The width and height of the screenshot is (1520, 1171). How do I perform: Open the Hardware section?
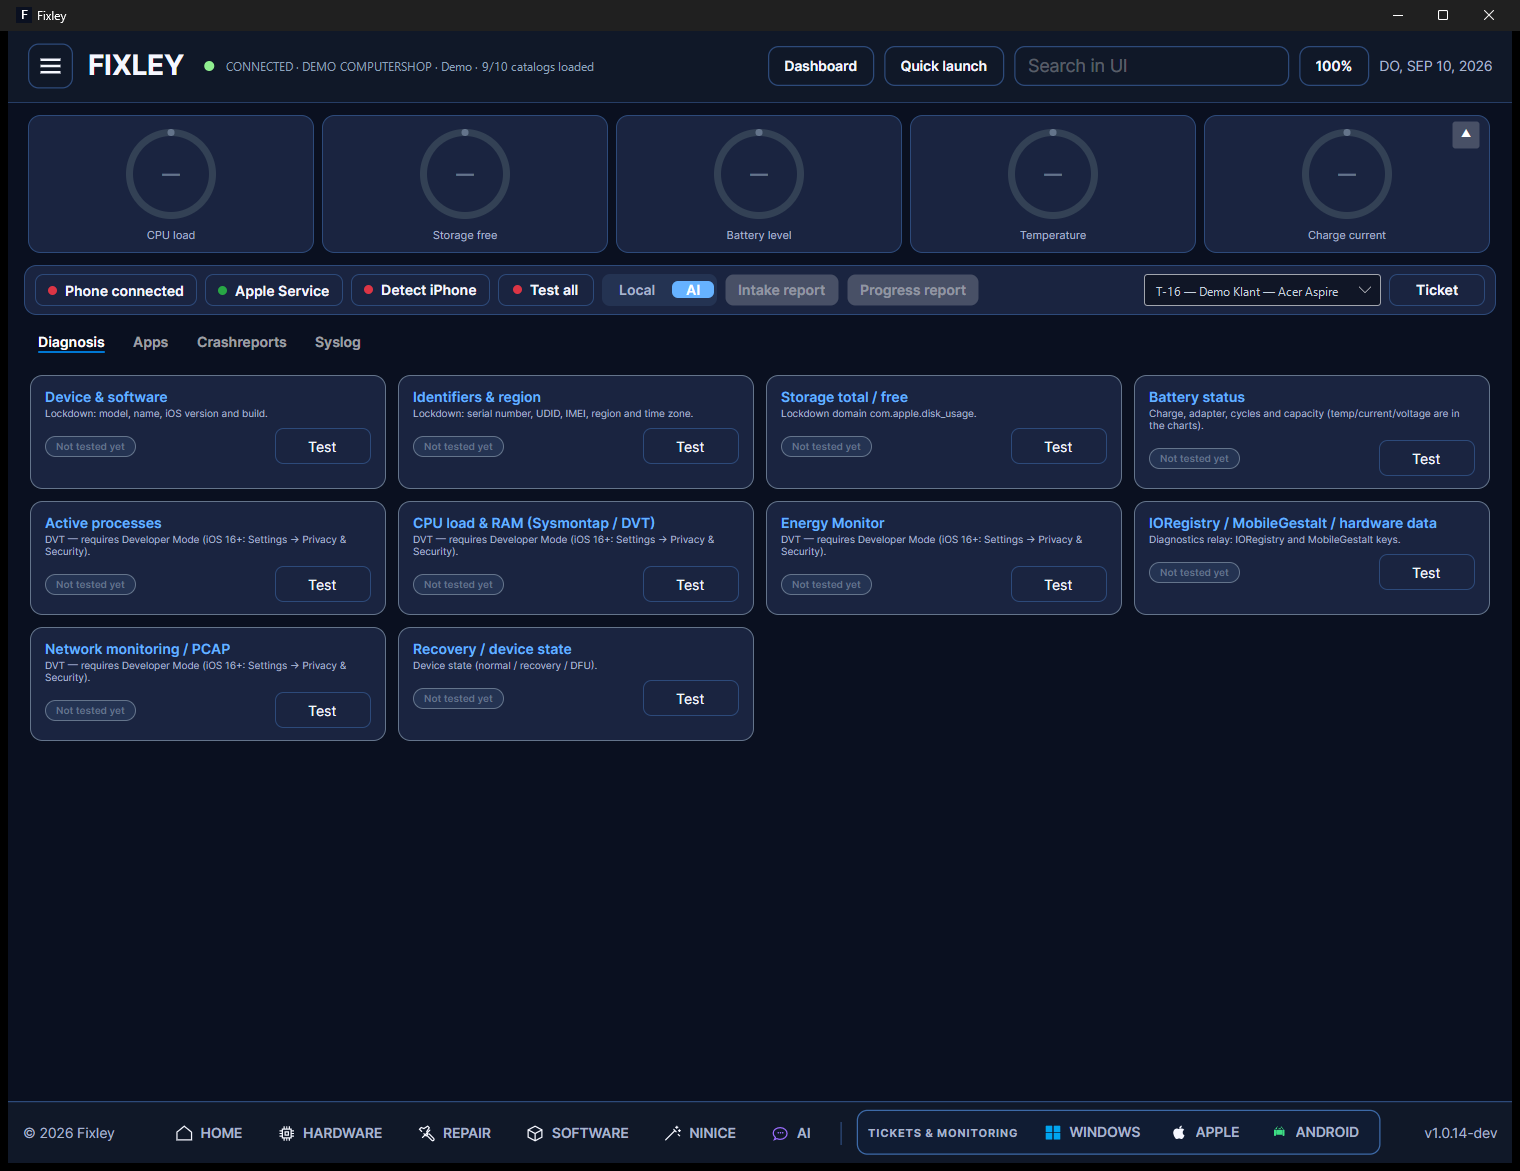point(330,1133)
